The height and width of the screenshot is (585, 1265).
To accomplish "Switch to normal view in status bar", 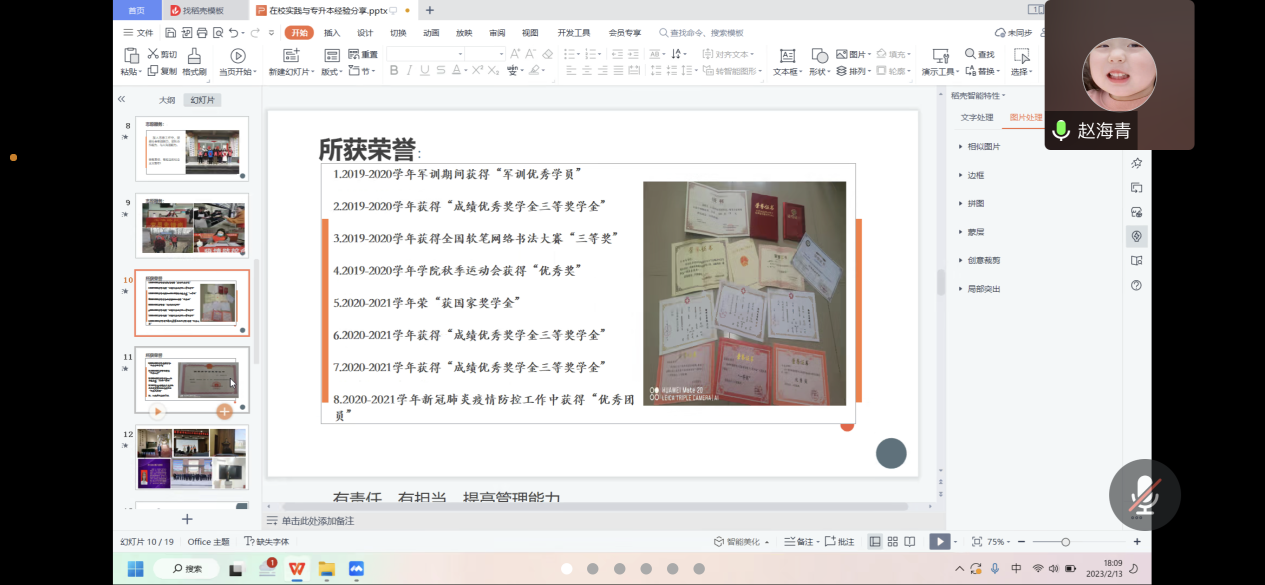I will click(x=875, y=542).
